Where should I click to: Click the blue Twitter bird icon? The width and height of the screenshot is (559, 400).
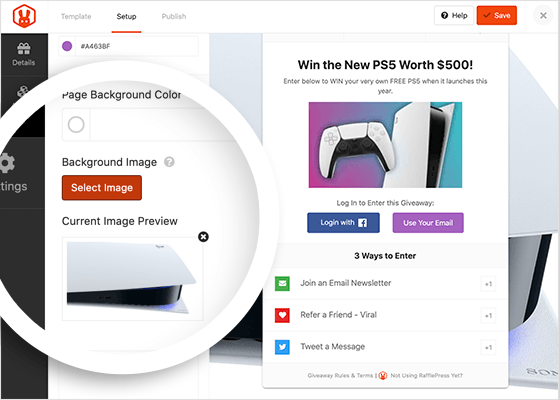pos(282,347)
